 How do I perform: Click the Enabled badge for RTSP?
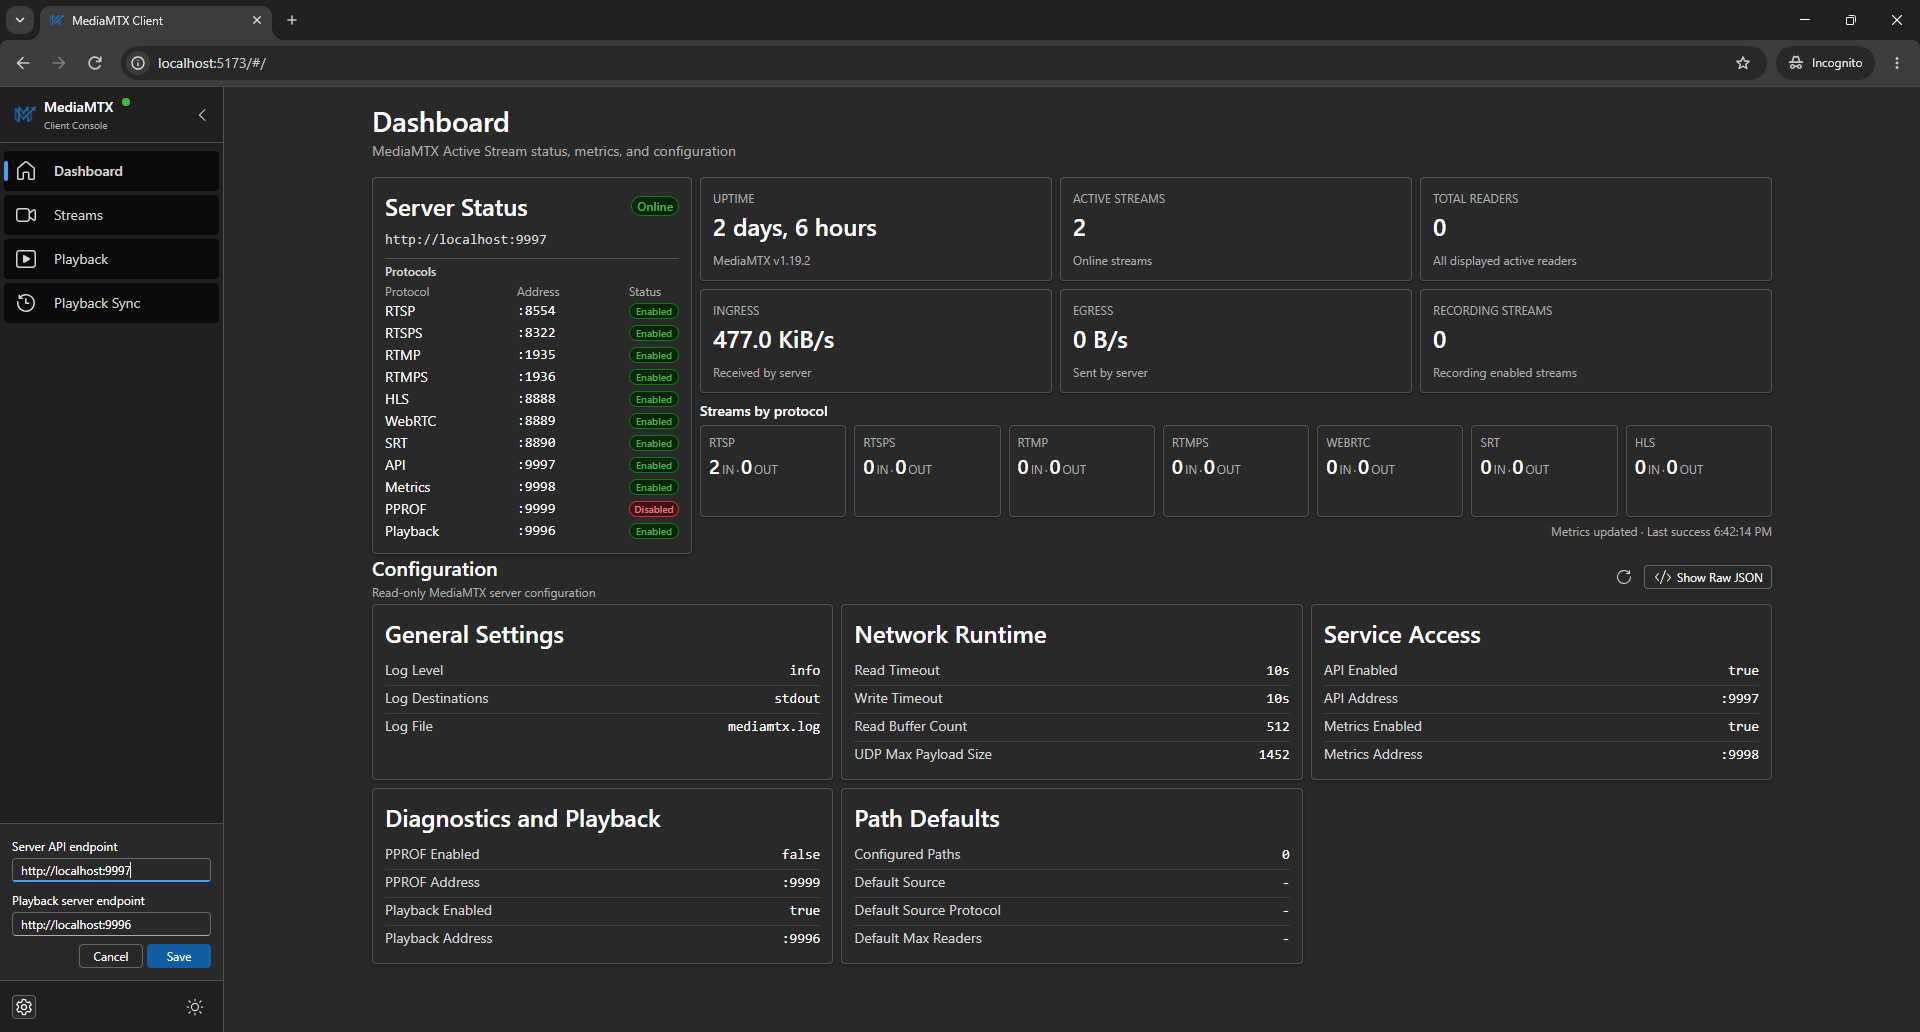(654, 312)
